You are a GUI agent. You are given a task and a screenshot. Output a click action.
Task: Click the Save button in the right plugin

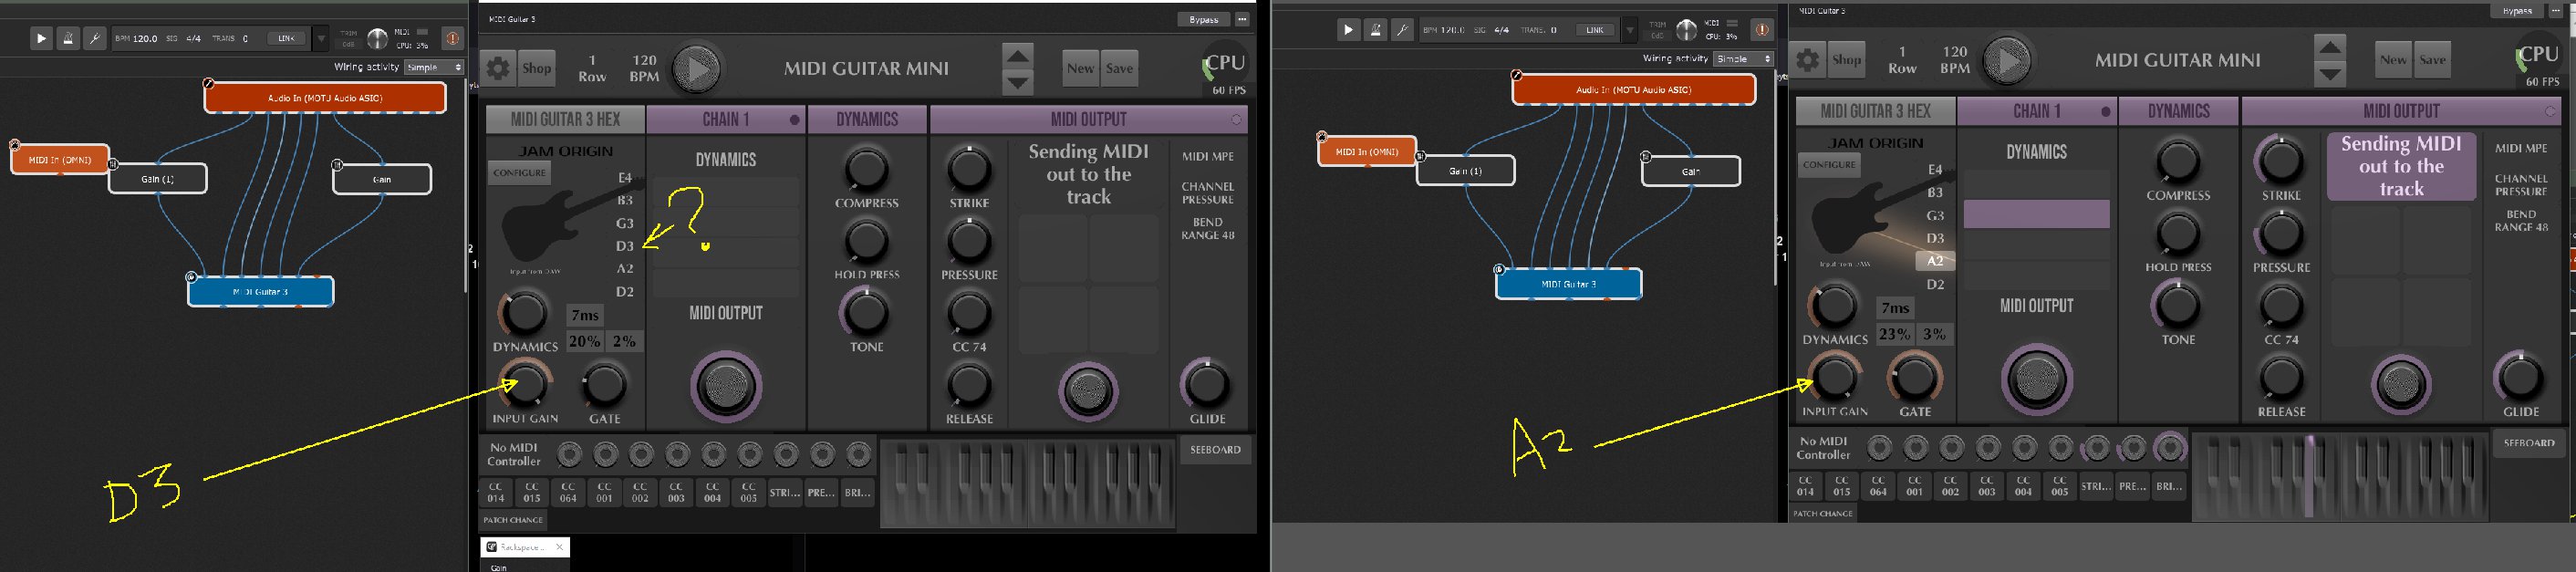click(2432, 60)
